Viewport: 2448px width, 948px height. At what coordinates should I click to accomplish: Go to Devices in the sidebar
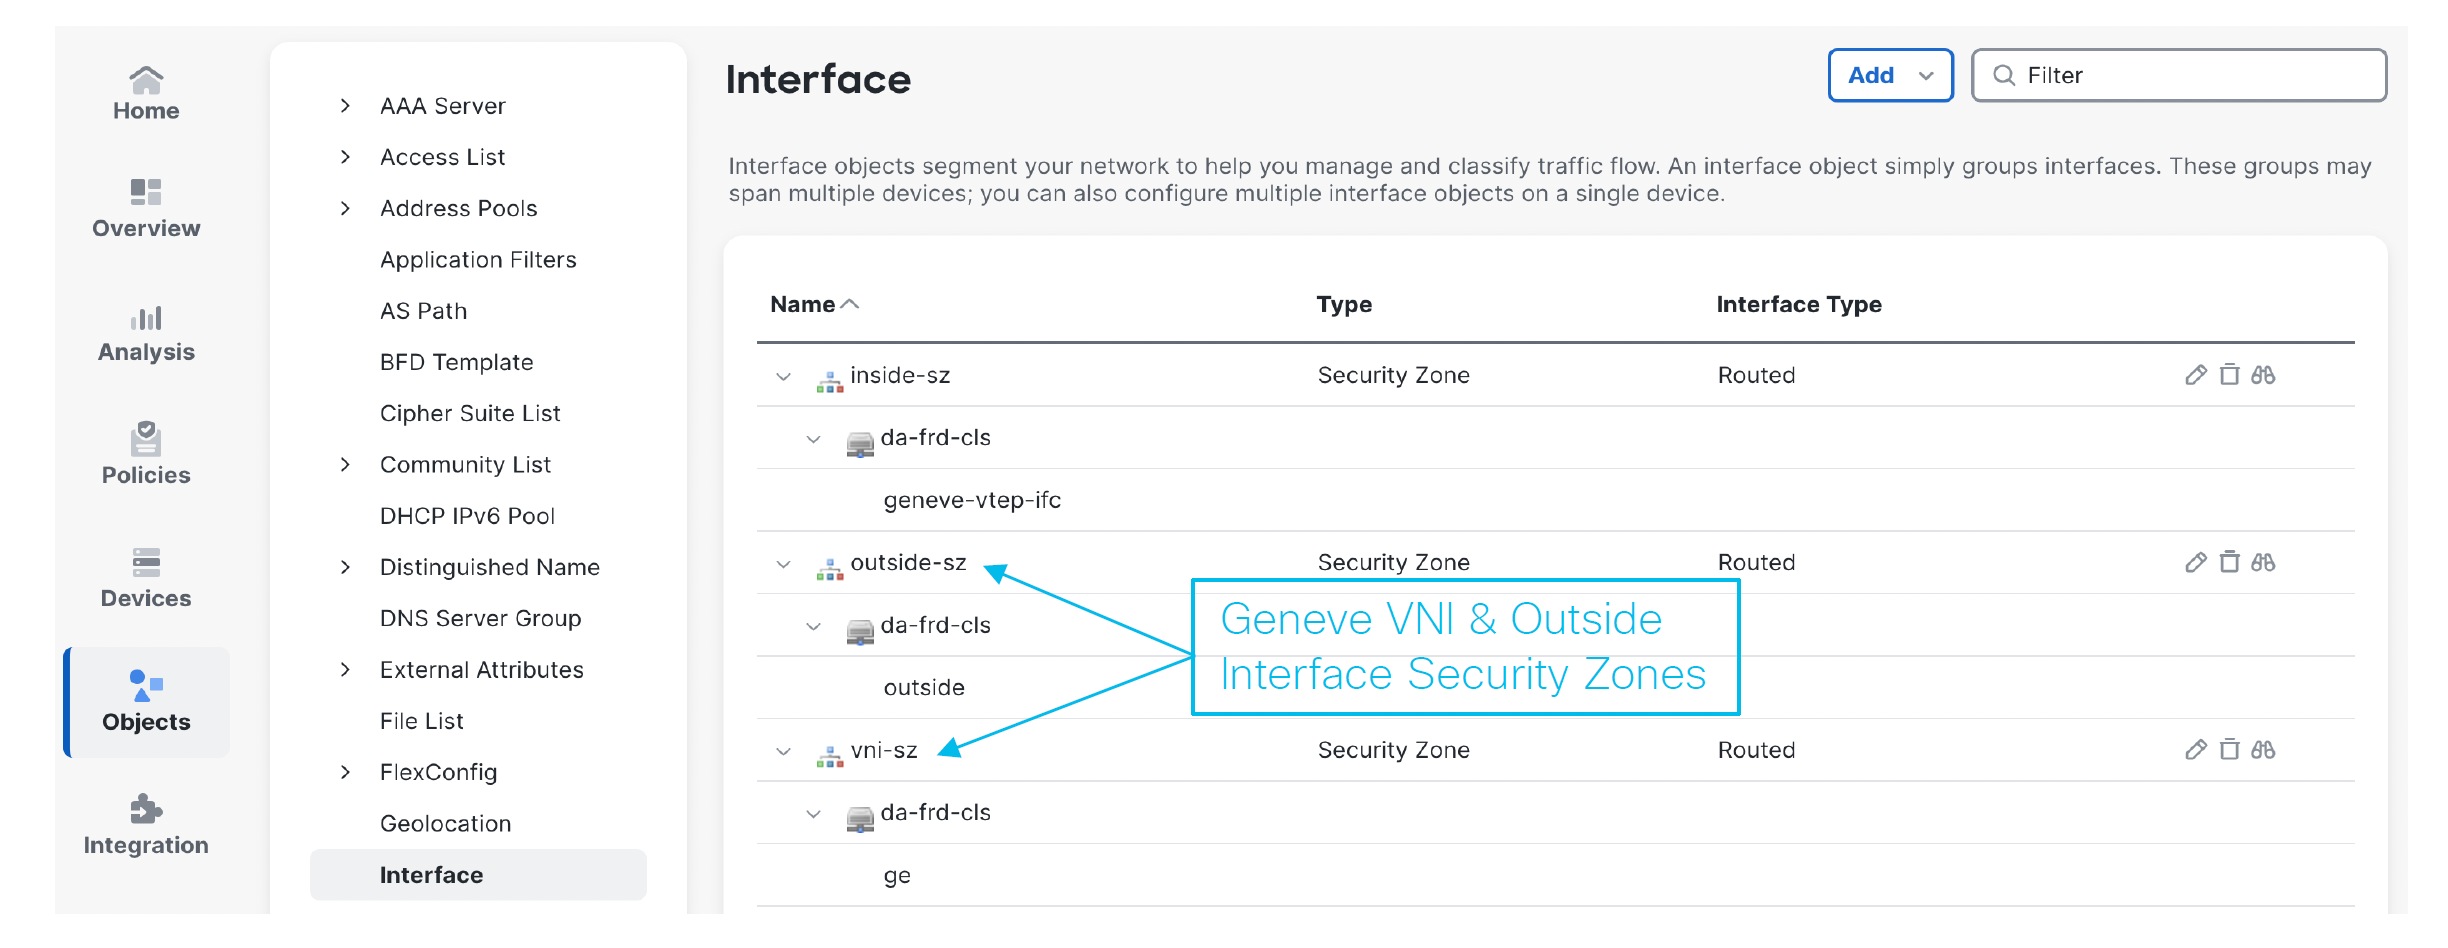(x=146, y=577)
